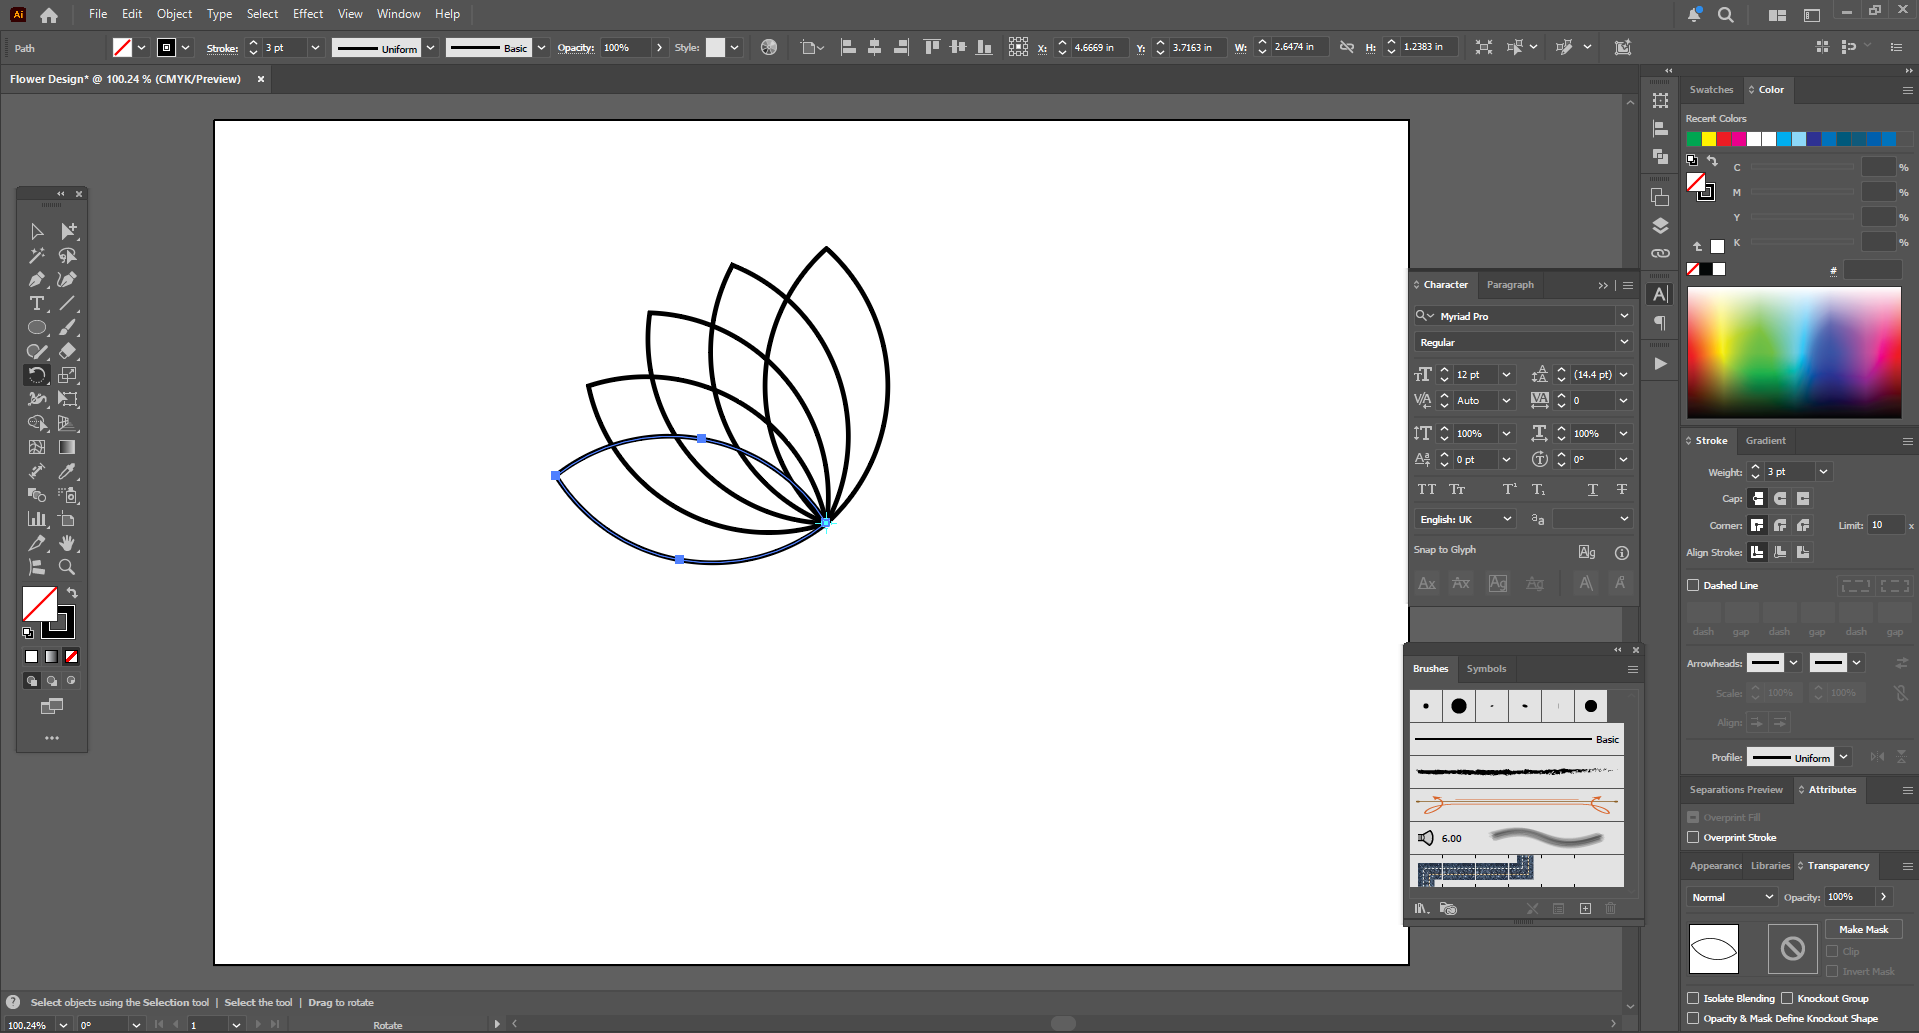Select the Hand tool
1919x1033 pixels.
(67, 543)
